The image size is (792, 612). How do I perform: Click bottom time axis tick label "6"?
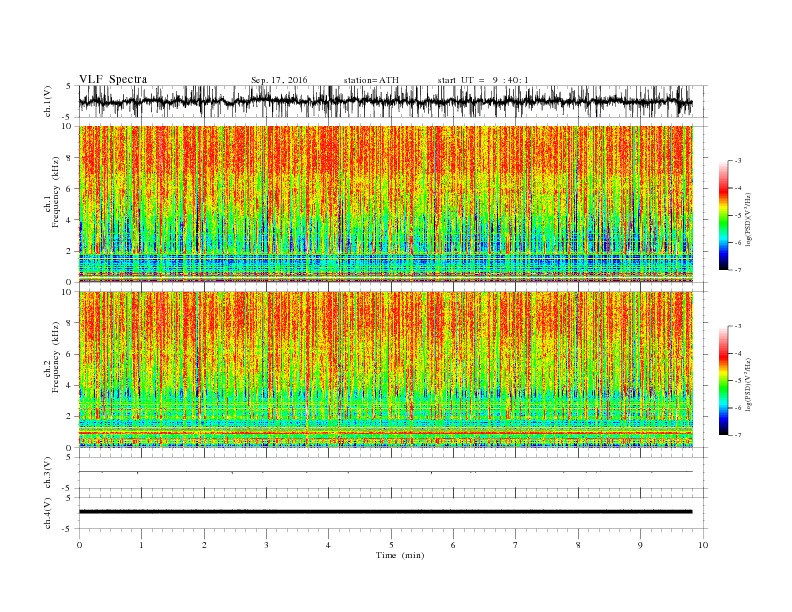tap(453, 545)
